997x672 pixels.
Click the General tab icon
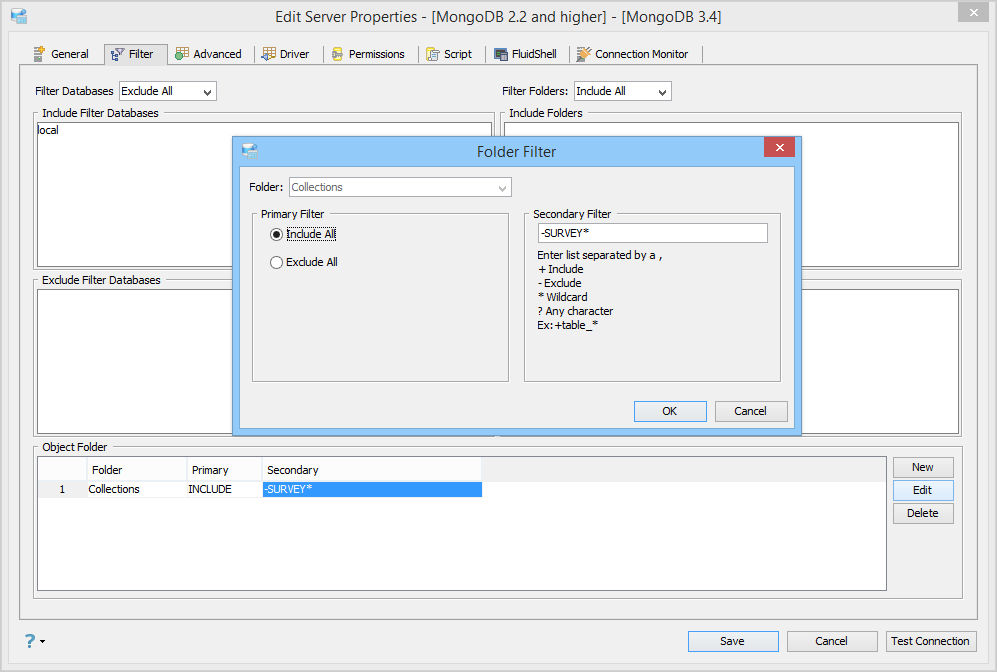(39, 54)
